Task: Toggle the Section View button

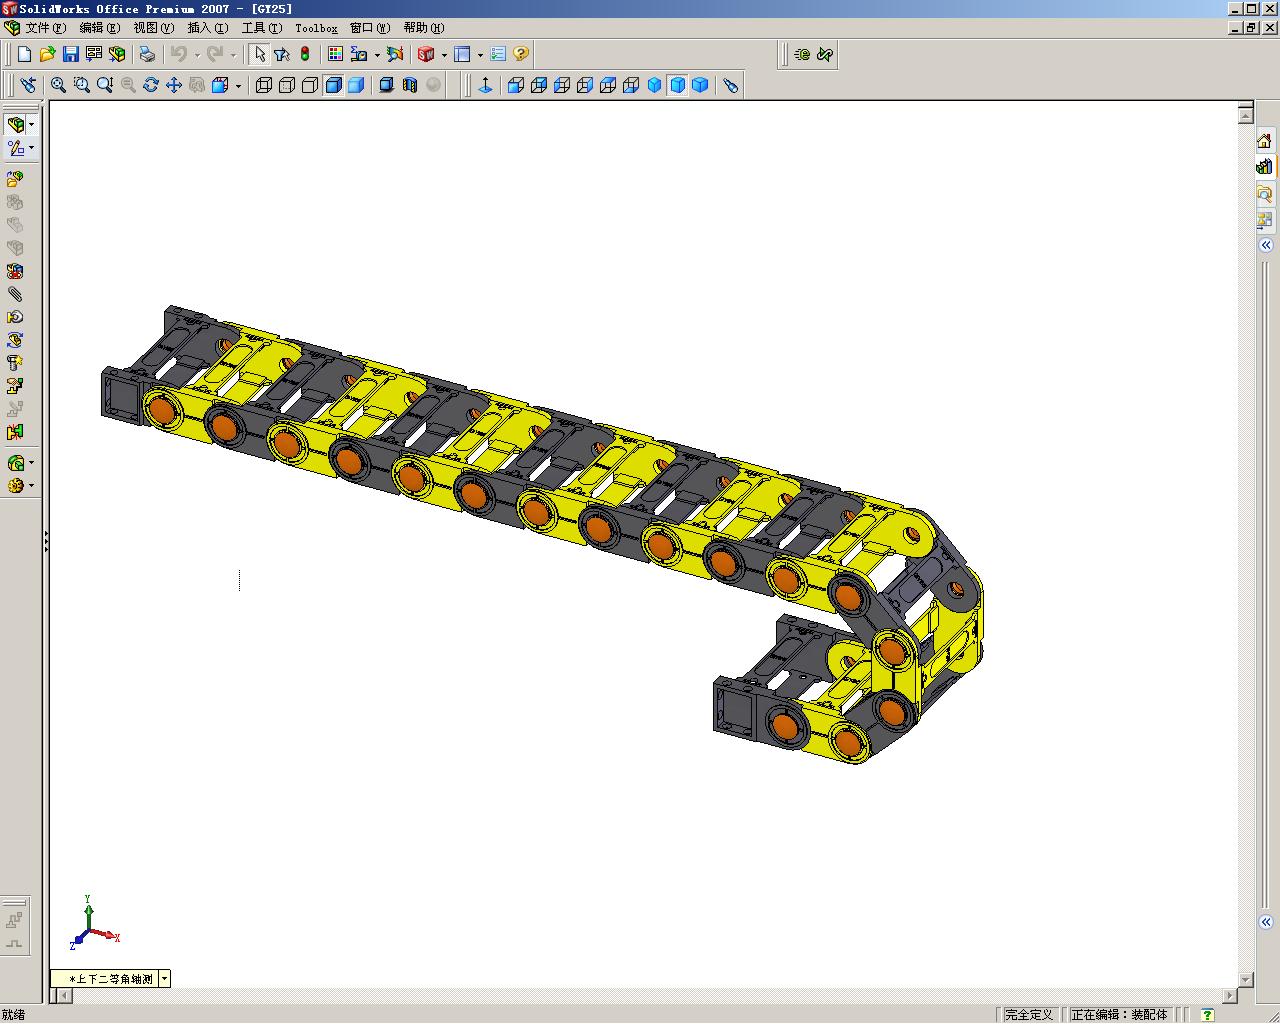Action: [410, 85]
